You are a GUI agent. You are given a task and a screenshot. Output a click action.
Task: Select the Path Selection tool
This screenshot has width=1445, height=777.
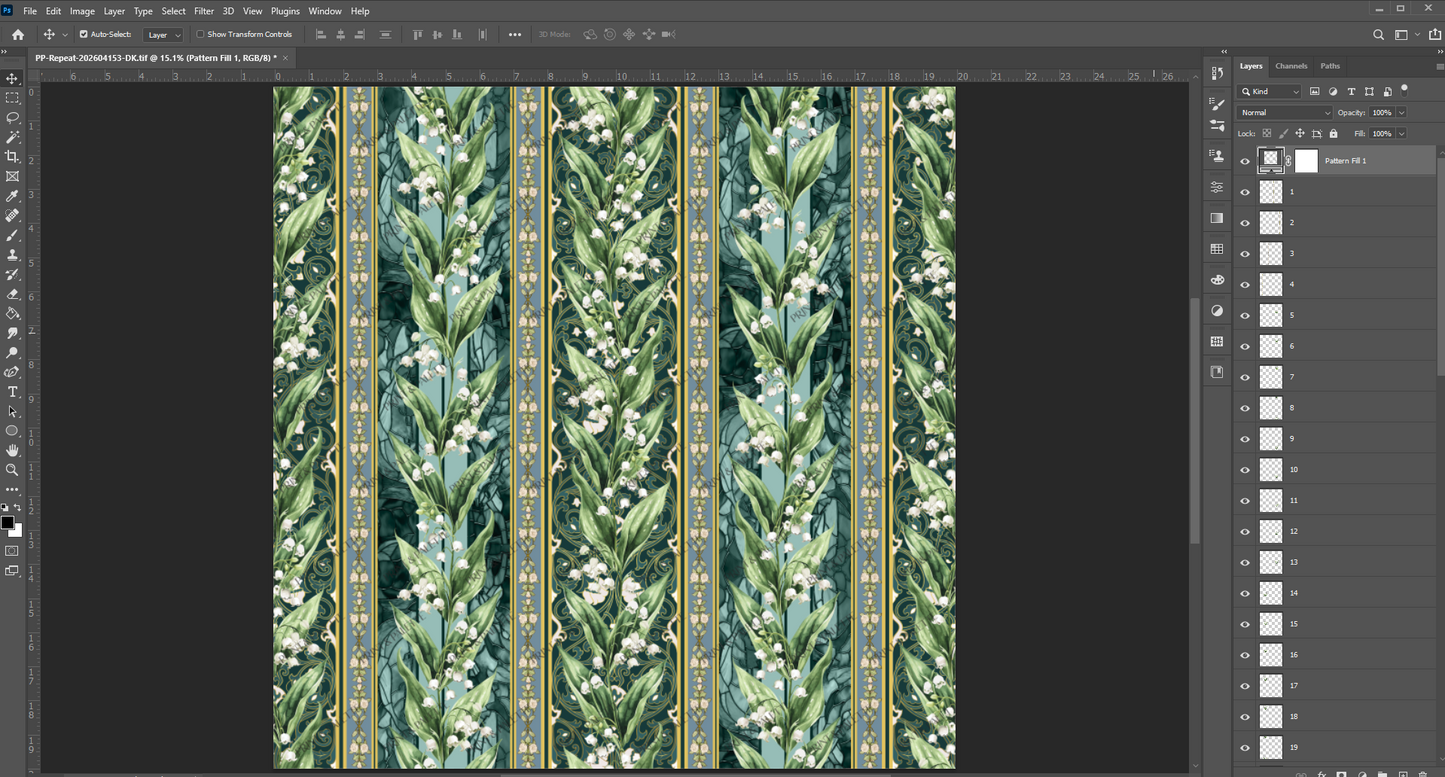pyautogui.click(x=12, y=411)
